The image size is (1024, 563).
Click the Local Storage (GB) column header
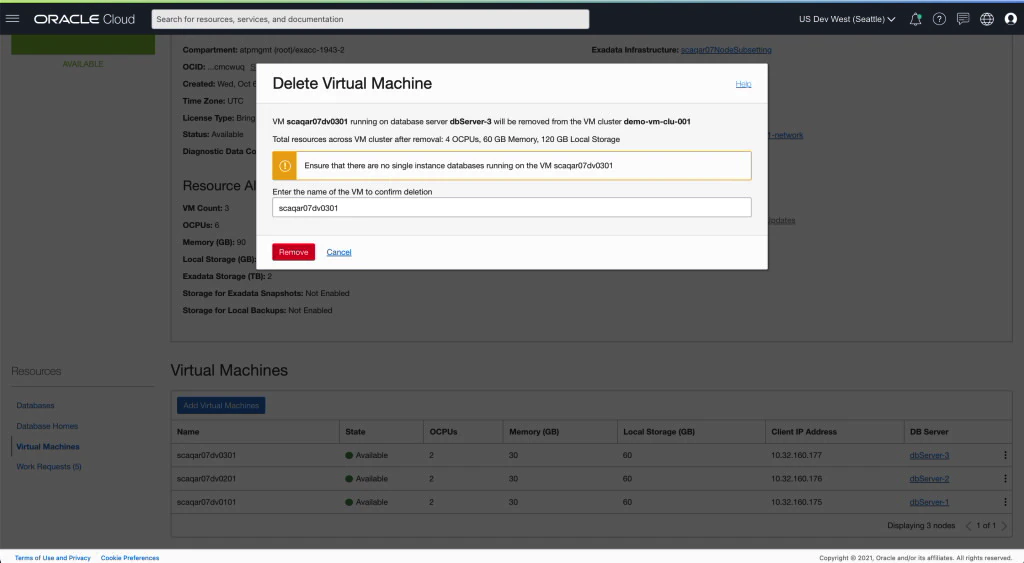click(659, 432)
